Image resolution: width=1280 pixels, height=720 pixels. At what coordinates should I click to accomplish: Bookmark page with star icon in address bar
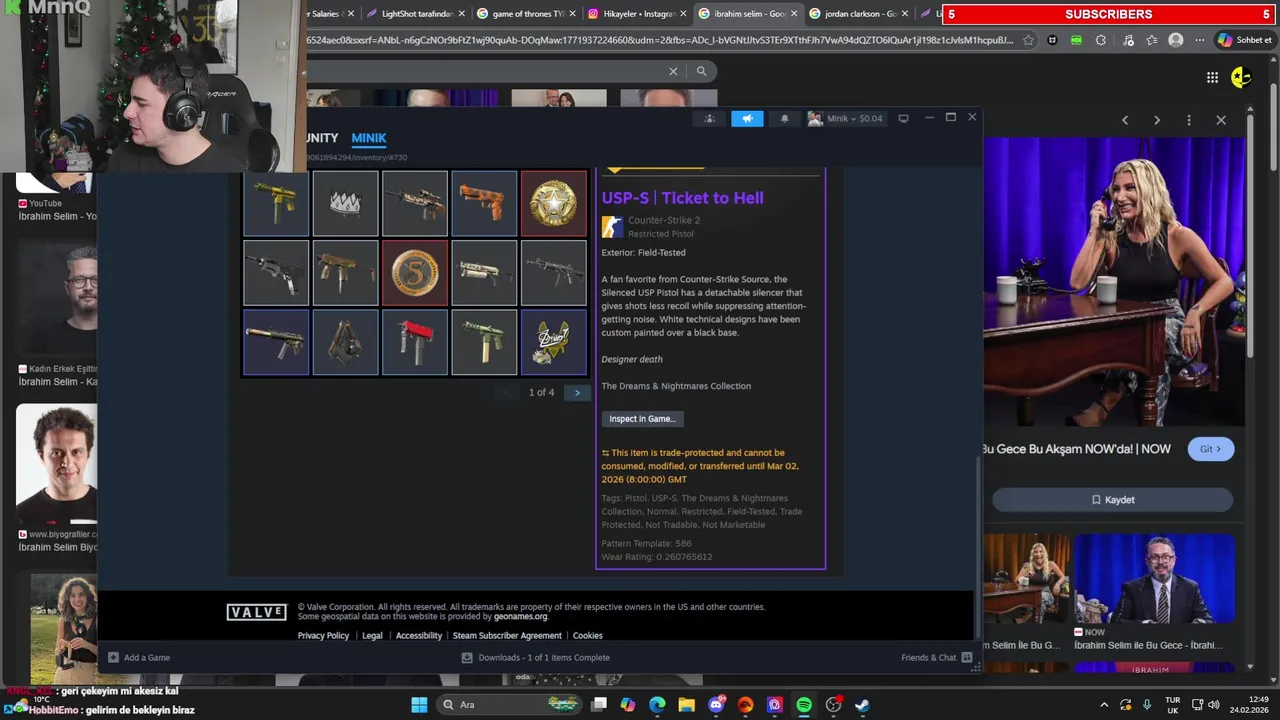click(x=1028, y=40)
